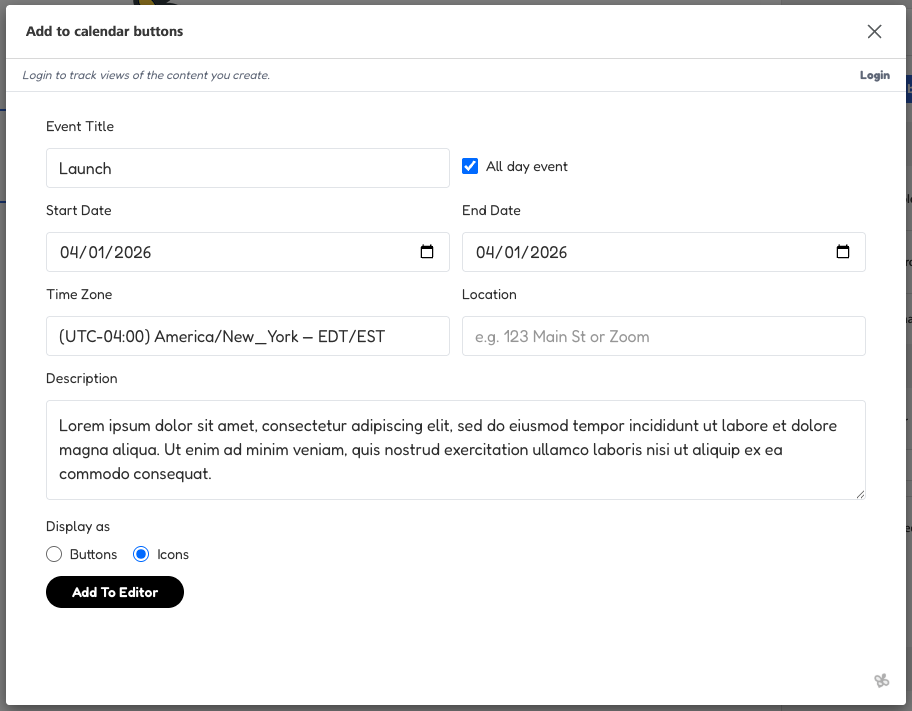Screen dimensions: 912x711
Task: Click the Login link
Action: click(x=874, y=75)
